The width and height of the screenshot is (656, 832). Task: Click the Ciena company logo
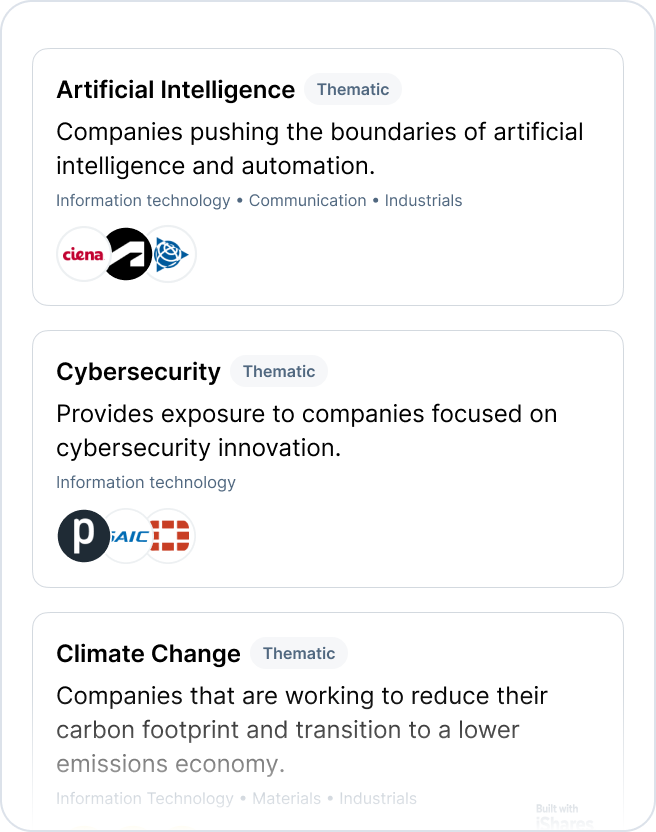82,254
